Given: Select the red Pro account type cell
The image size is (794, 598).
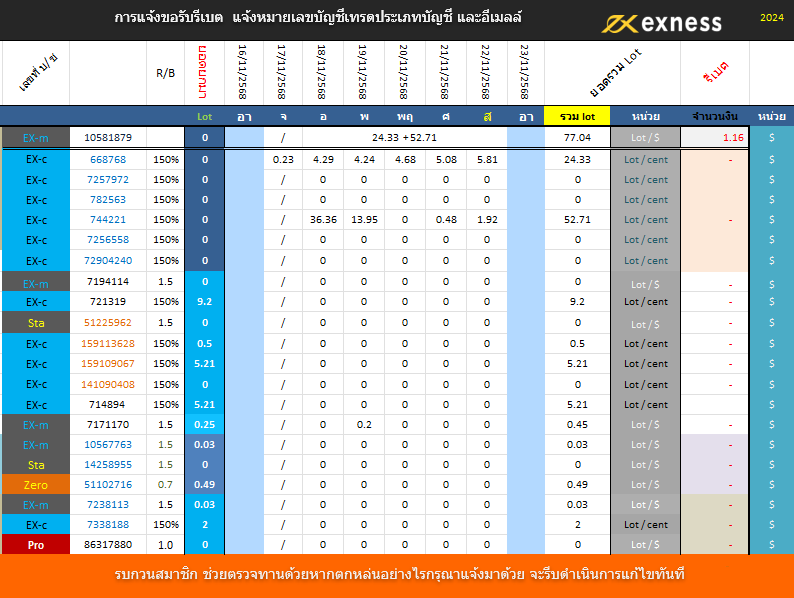Looking at the screenshot, I should (35, 545).
